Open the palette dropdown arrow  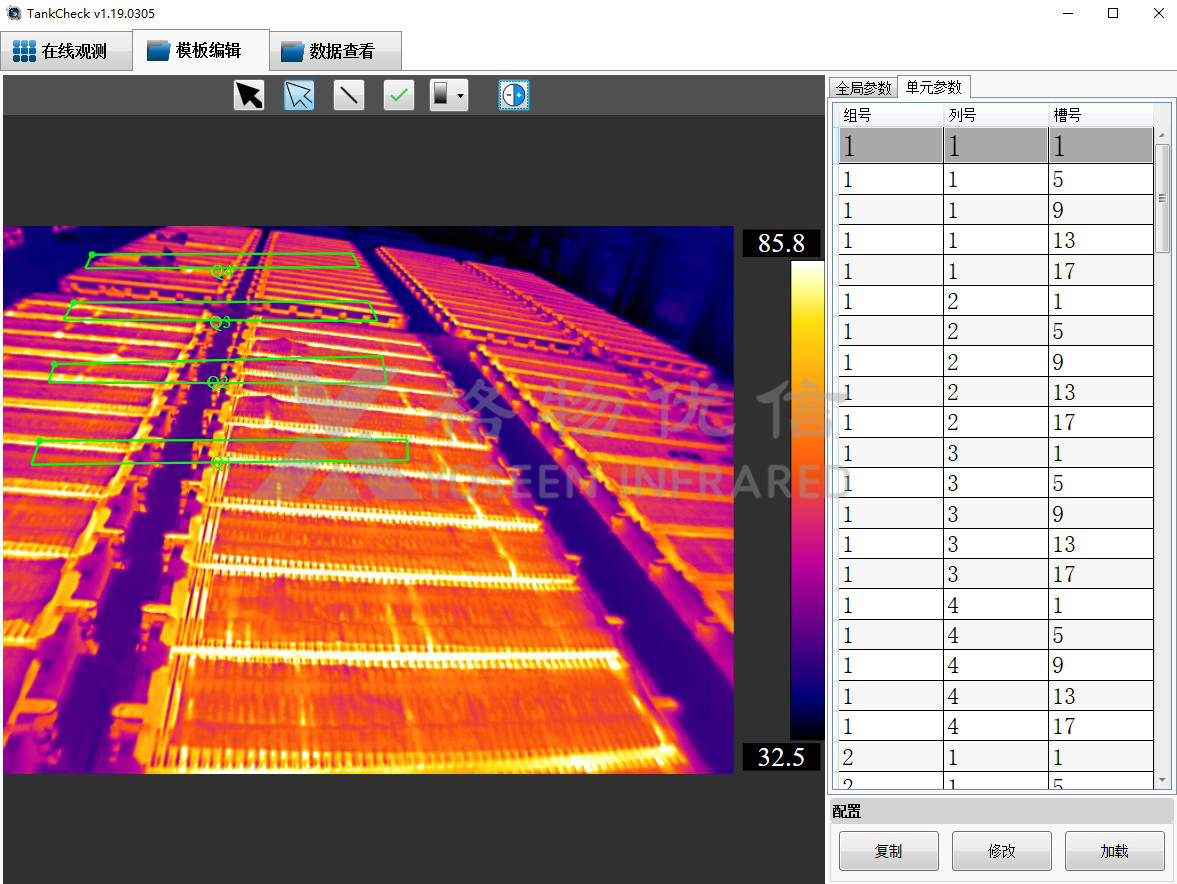click(x=460, y=96)
